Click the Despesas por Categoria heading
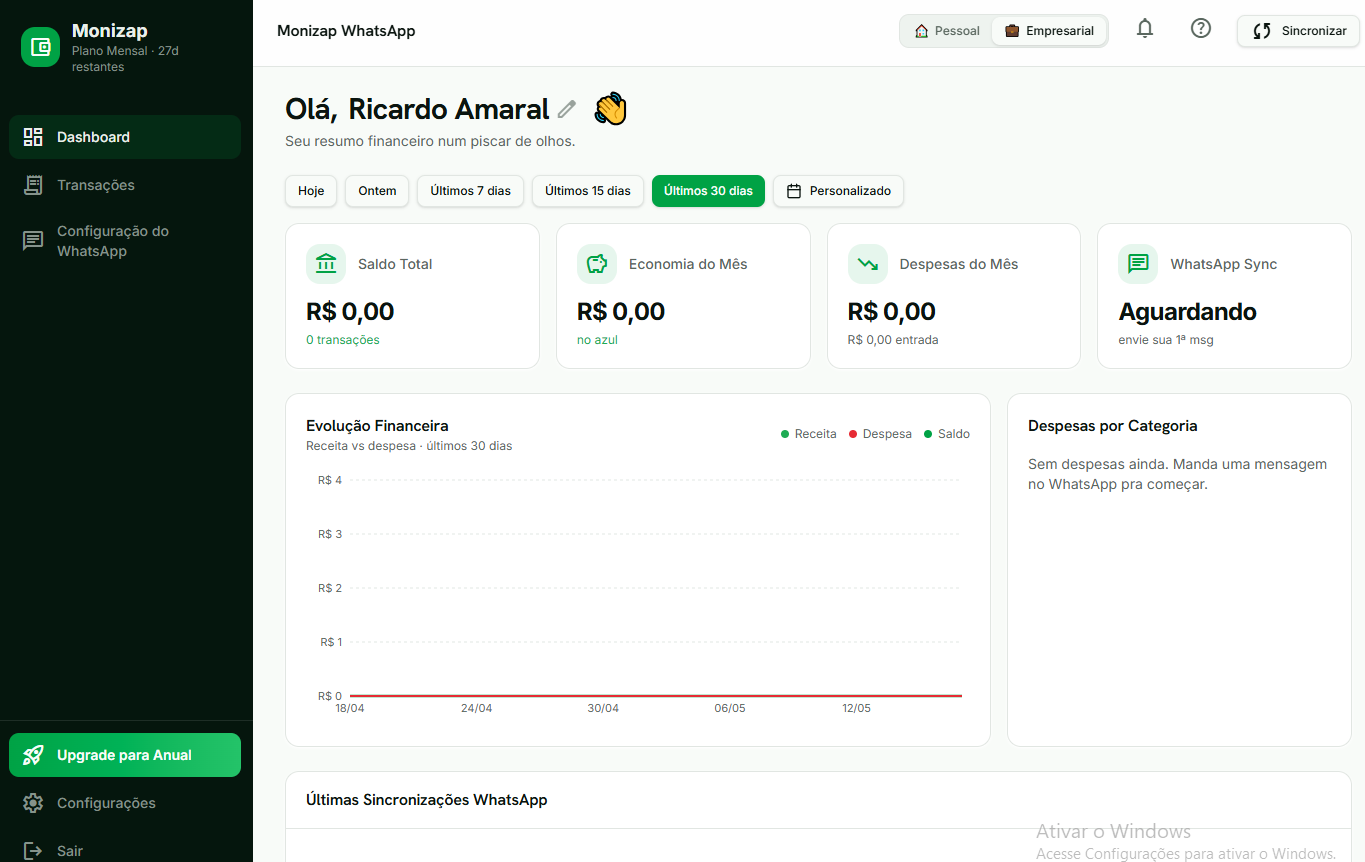This screenshot has height=862, width=1365. pyautogui.click(x=1112, y=426)
